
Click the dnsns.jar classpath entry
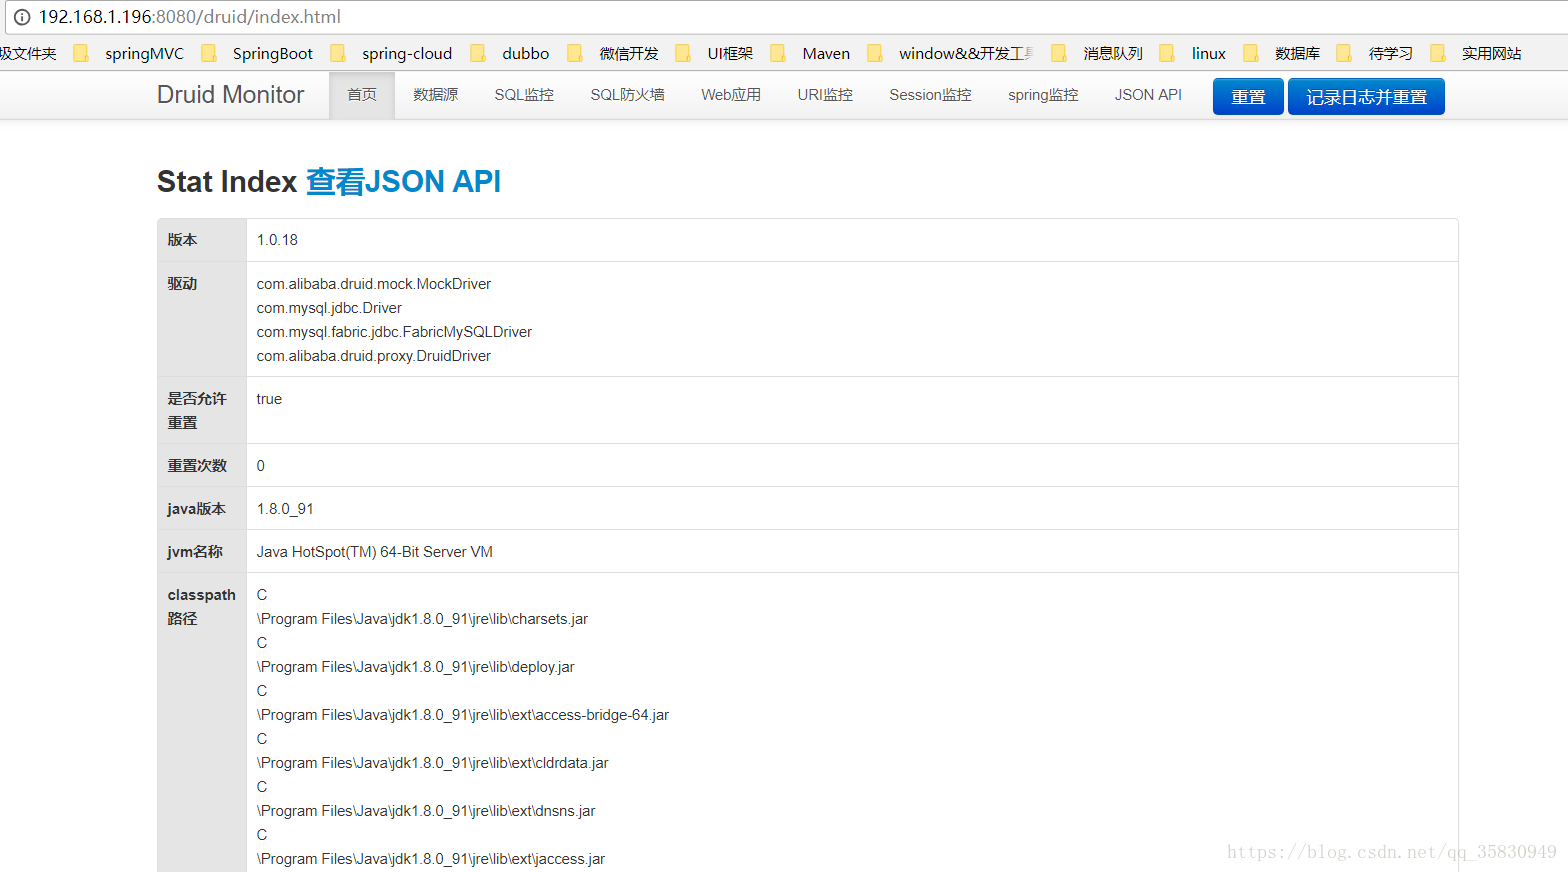click(426, 811)
